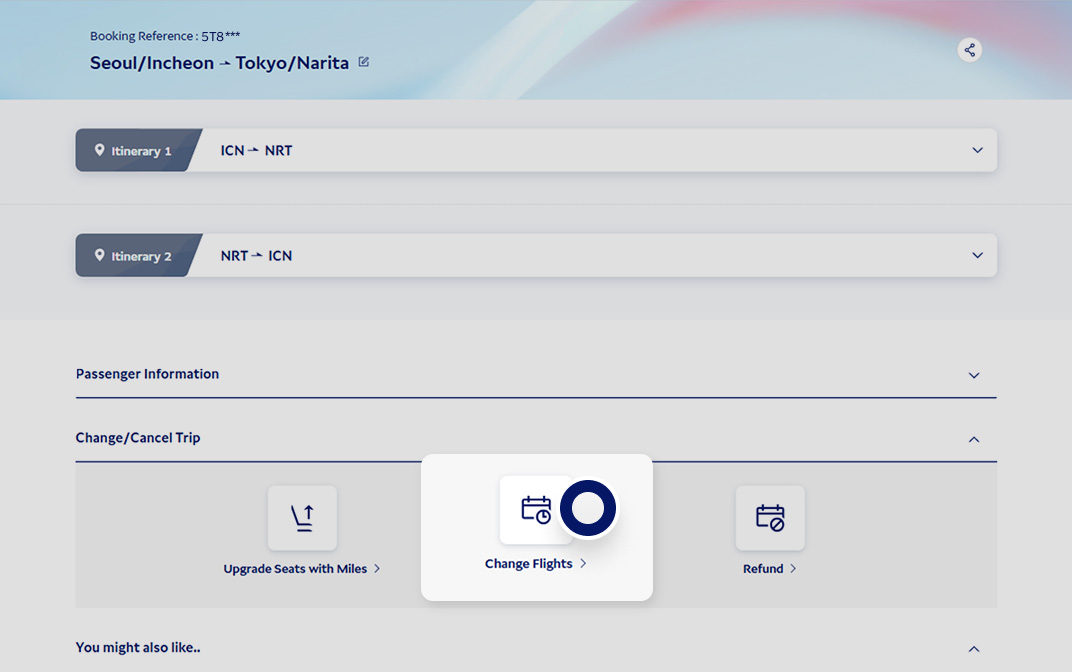Expand the Itinerary 1 chevron
The height and width of the screenshot is (672, 1072).
pyautogui.click(x=977, y=150)
